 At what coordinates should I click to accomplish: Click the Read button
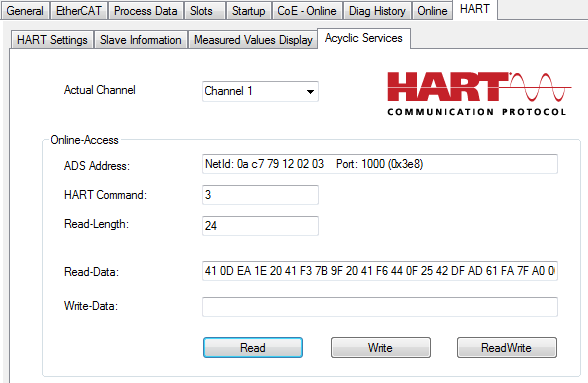[x=253, y=347]
